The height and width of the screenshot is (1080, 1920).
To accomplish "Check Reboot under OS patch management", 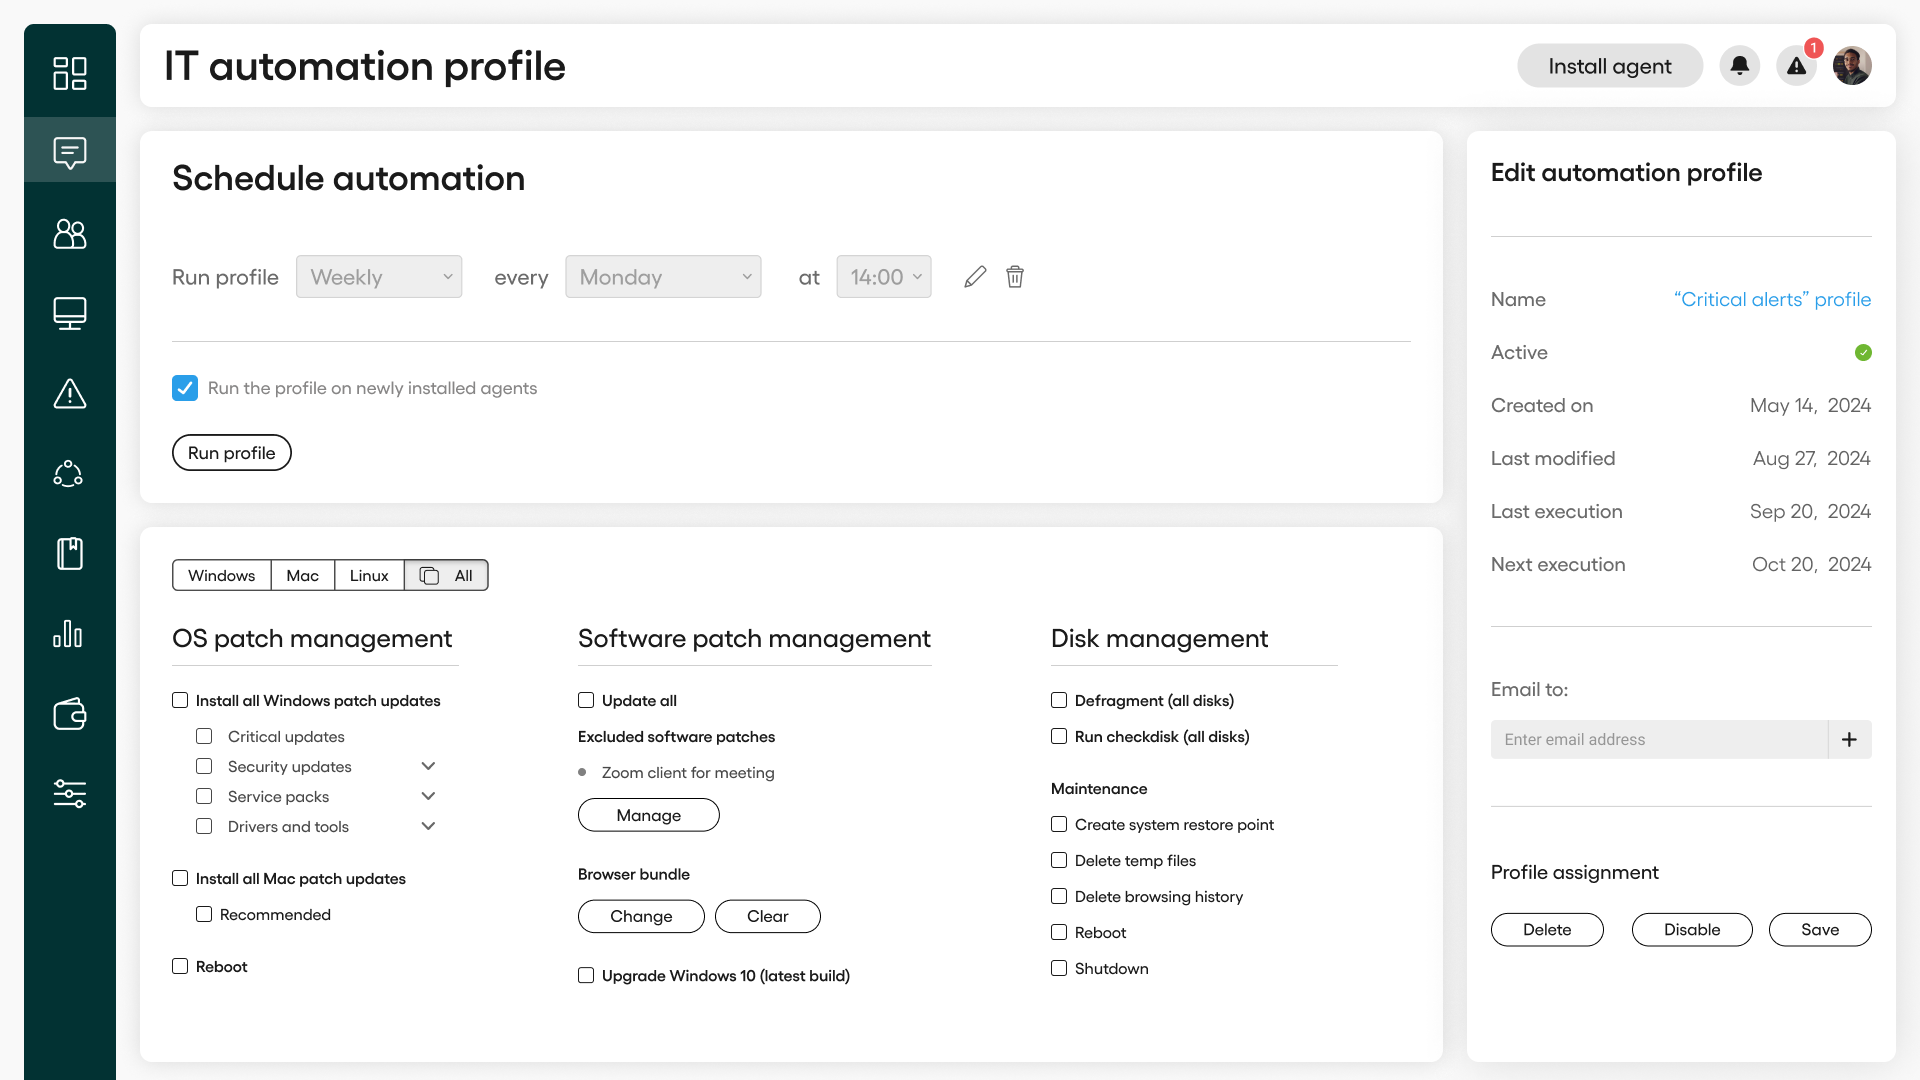I will point(180,967).
